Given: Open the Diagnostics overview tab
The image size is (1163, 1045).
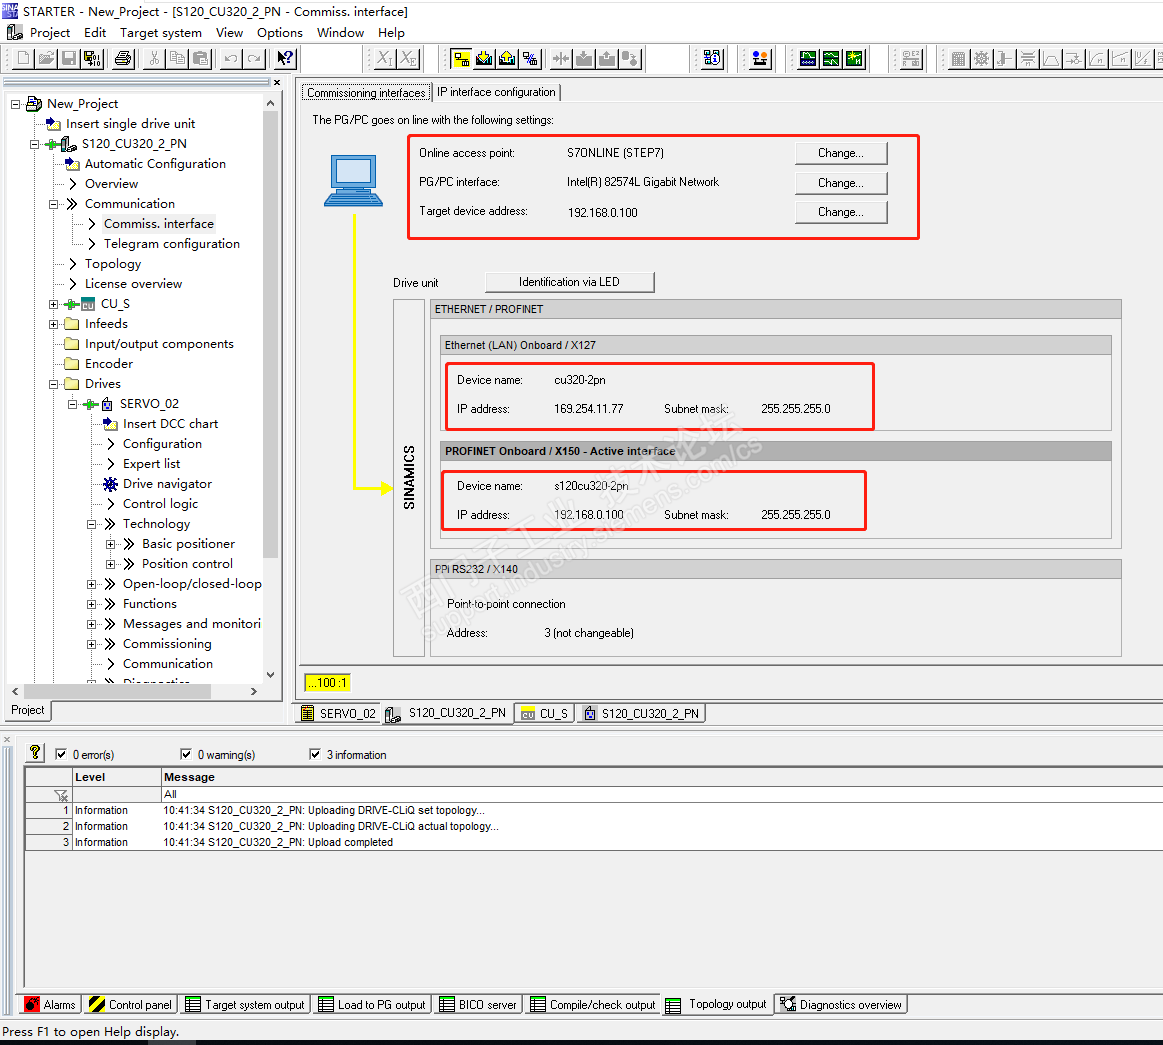Looking at the screenshot, I should pyautogui.click(x=840, y=1004).
